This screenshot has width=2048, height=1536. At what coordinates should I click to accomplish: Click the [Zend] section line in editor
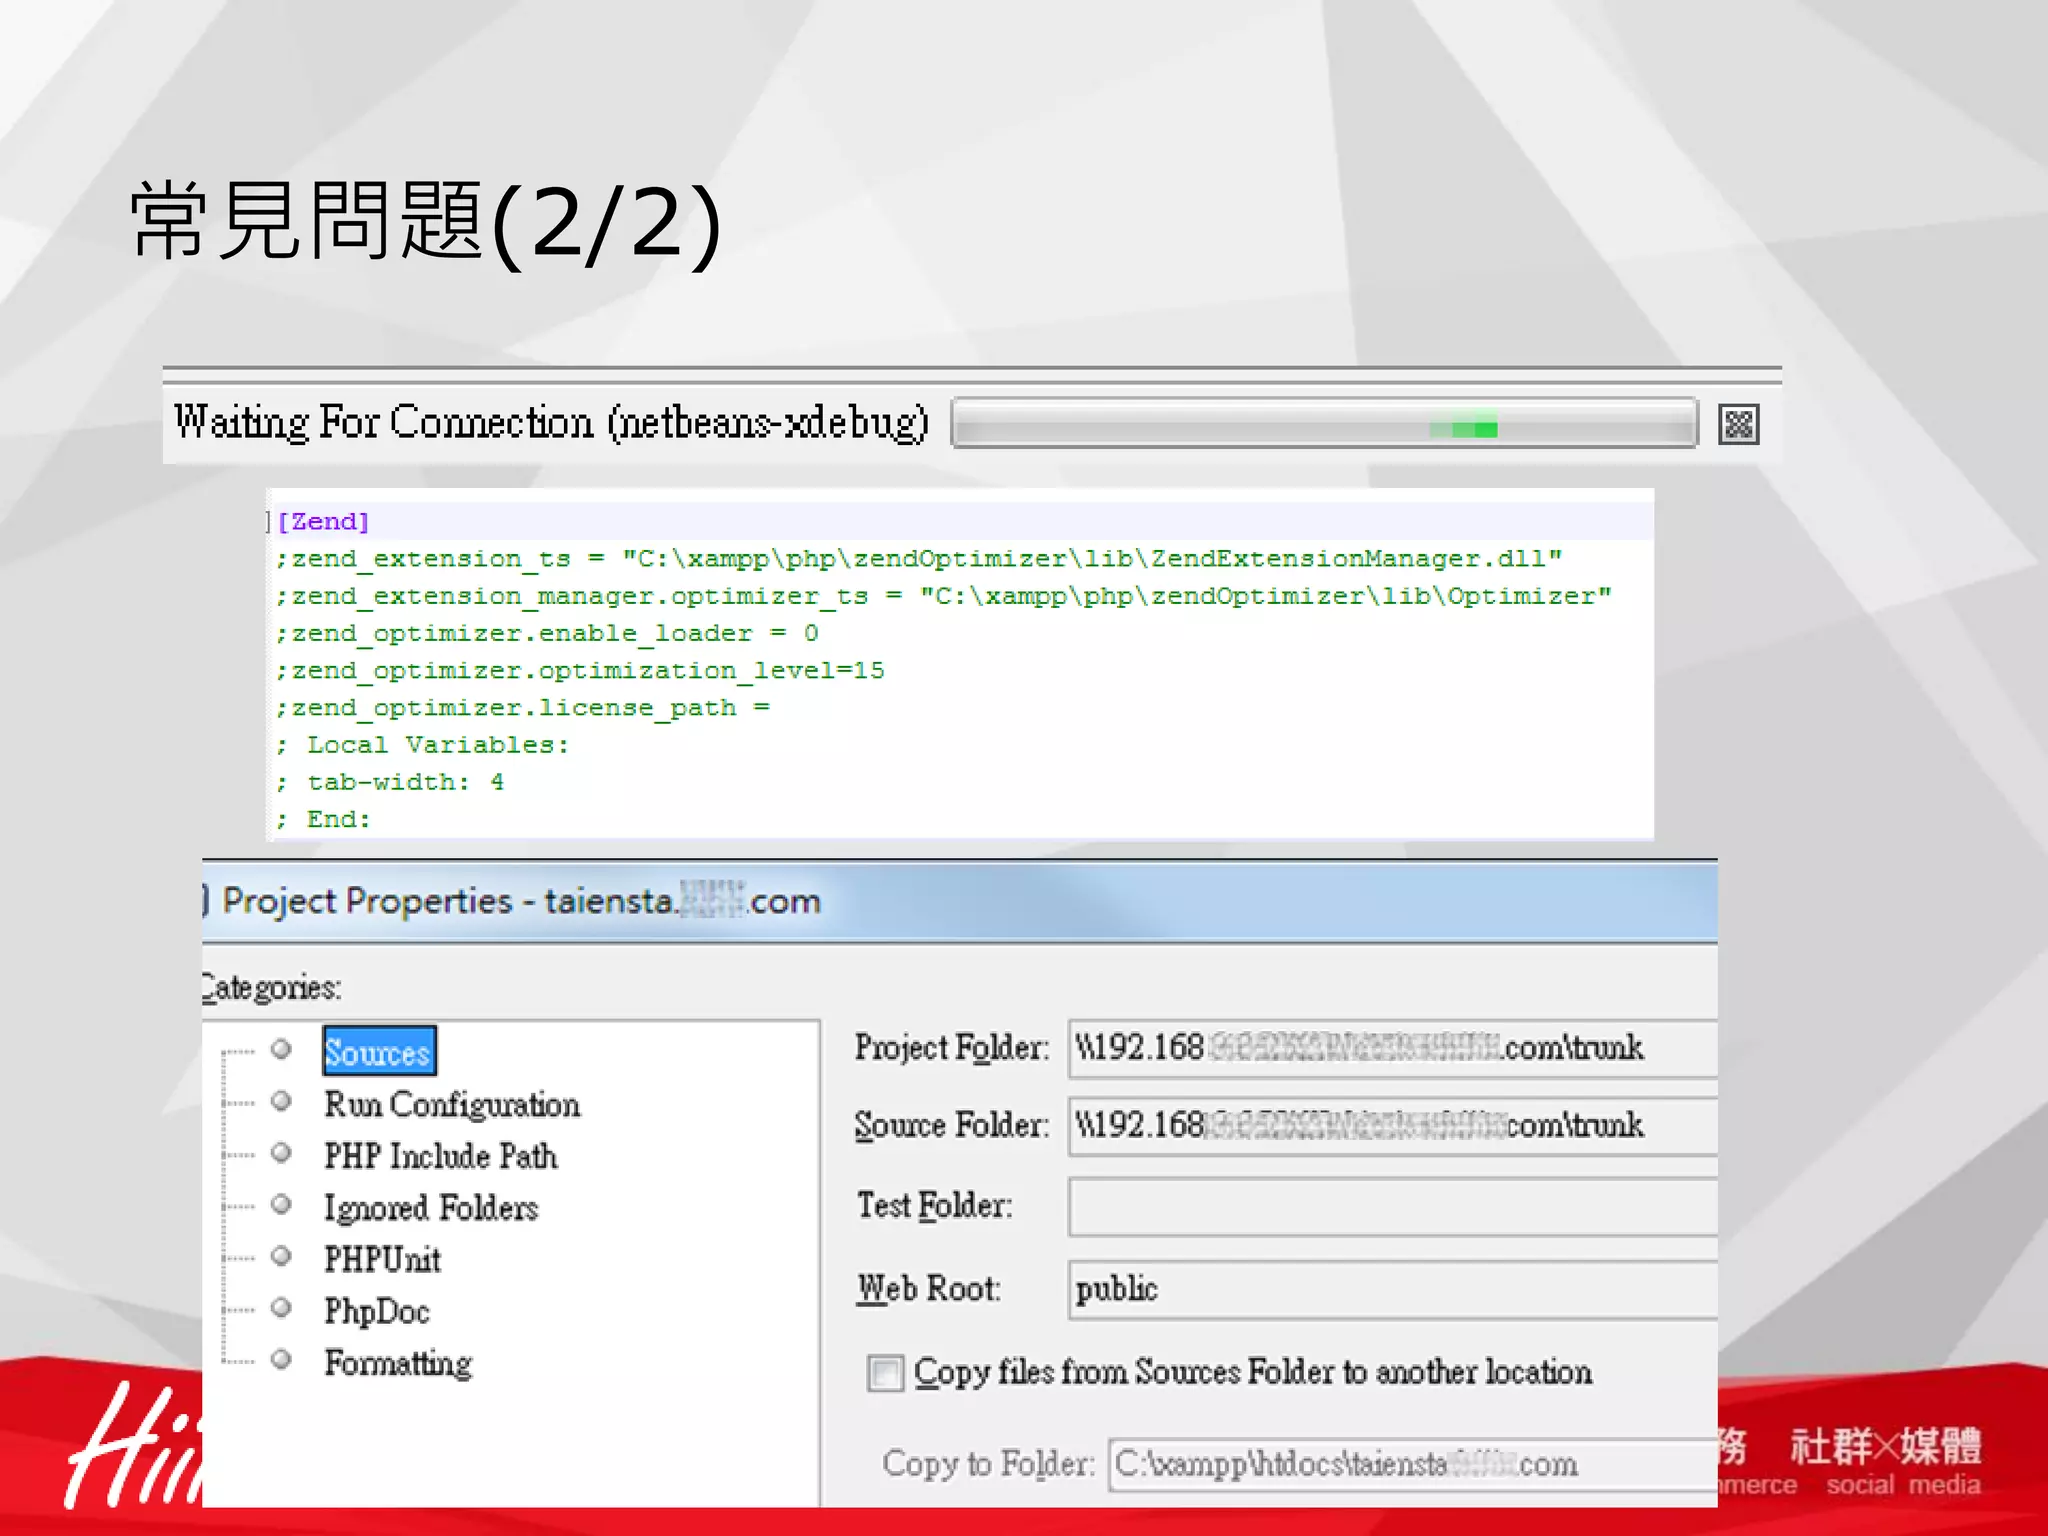[x=324, y=522]
